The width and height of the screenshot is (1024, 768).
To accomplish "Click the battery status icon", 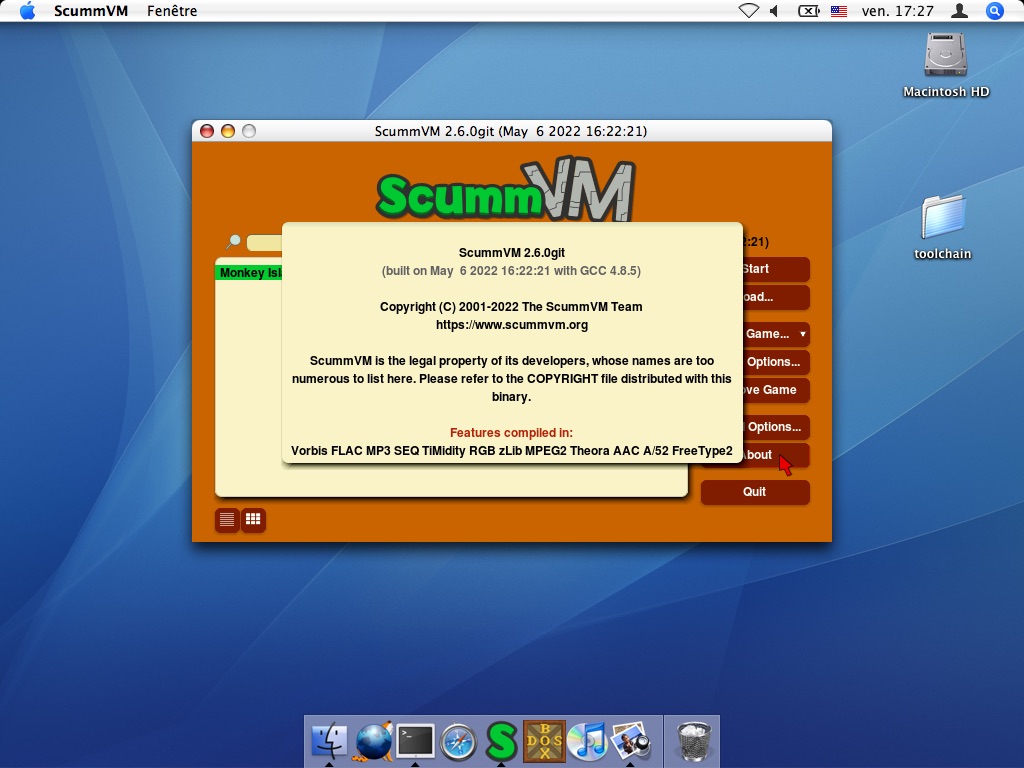I will tap(808, 10).
